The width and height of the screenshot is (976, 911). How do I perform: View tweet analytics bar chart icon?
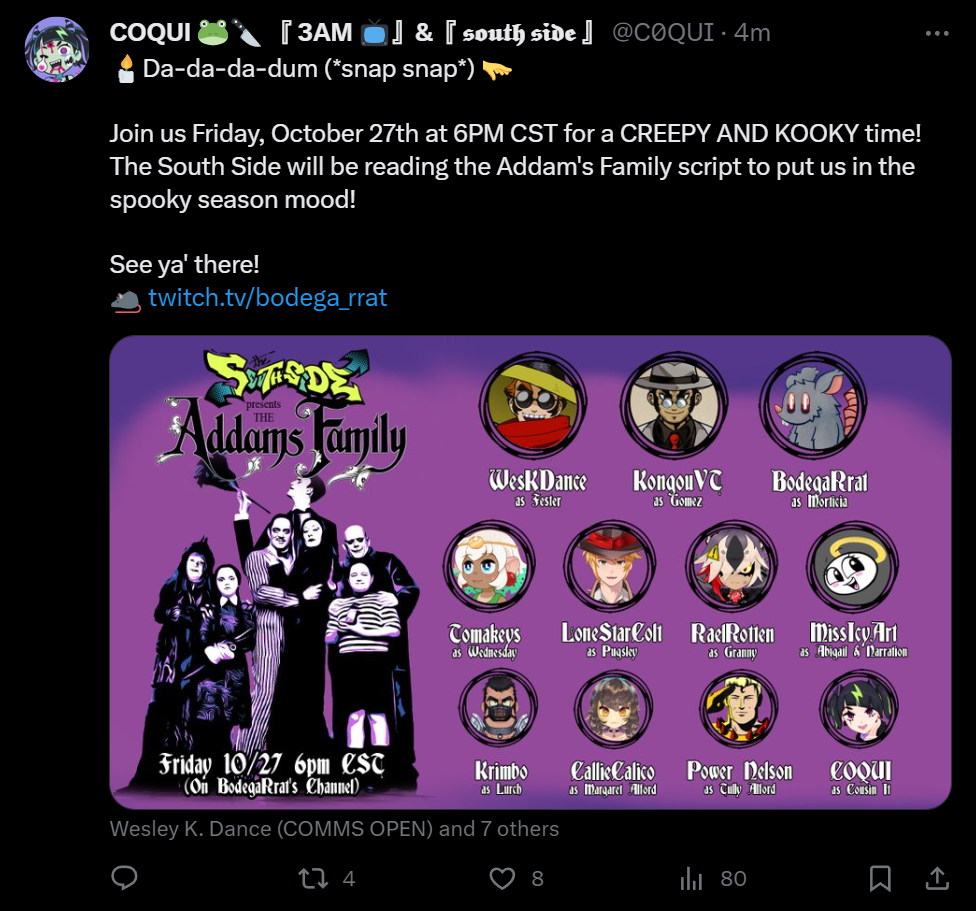(x=692, y=879)
